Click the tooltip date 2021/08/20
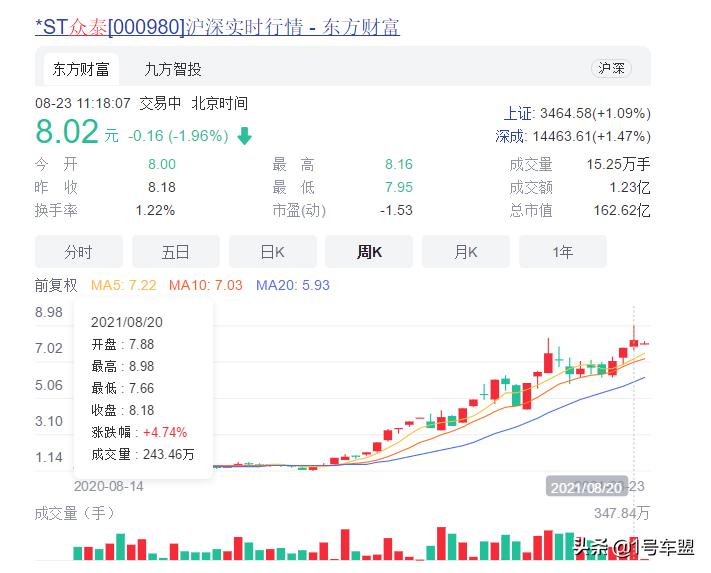Viewport: 711px width, 573px height. 127,322
